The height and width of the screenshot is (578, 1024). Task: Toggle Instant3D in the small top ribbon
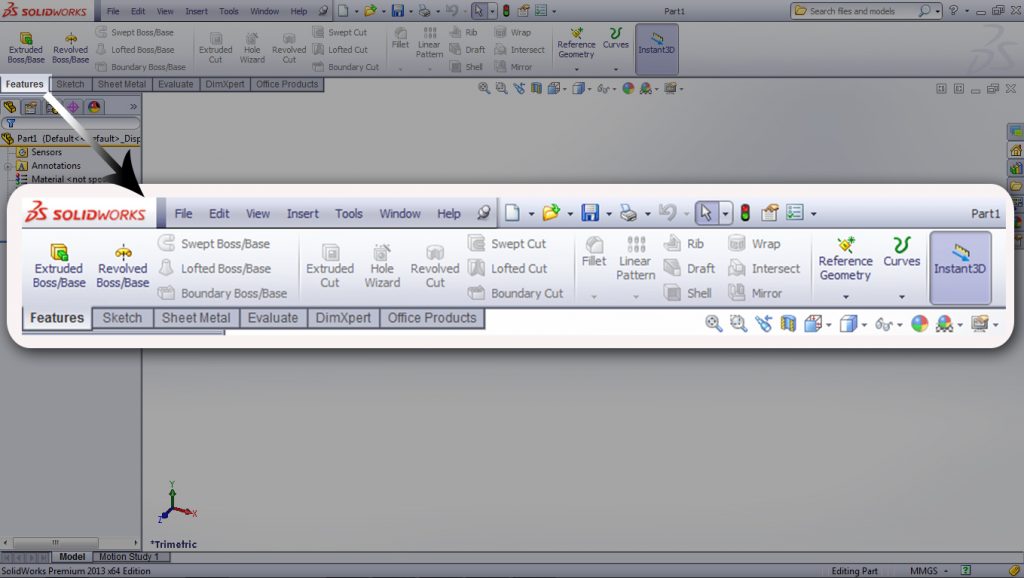click(x=656, y=49)
